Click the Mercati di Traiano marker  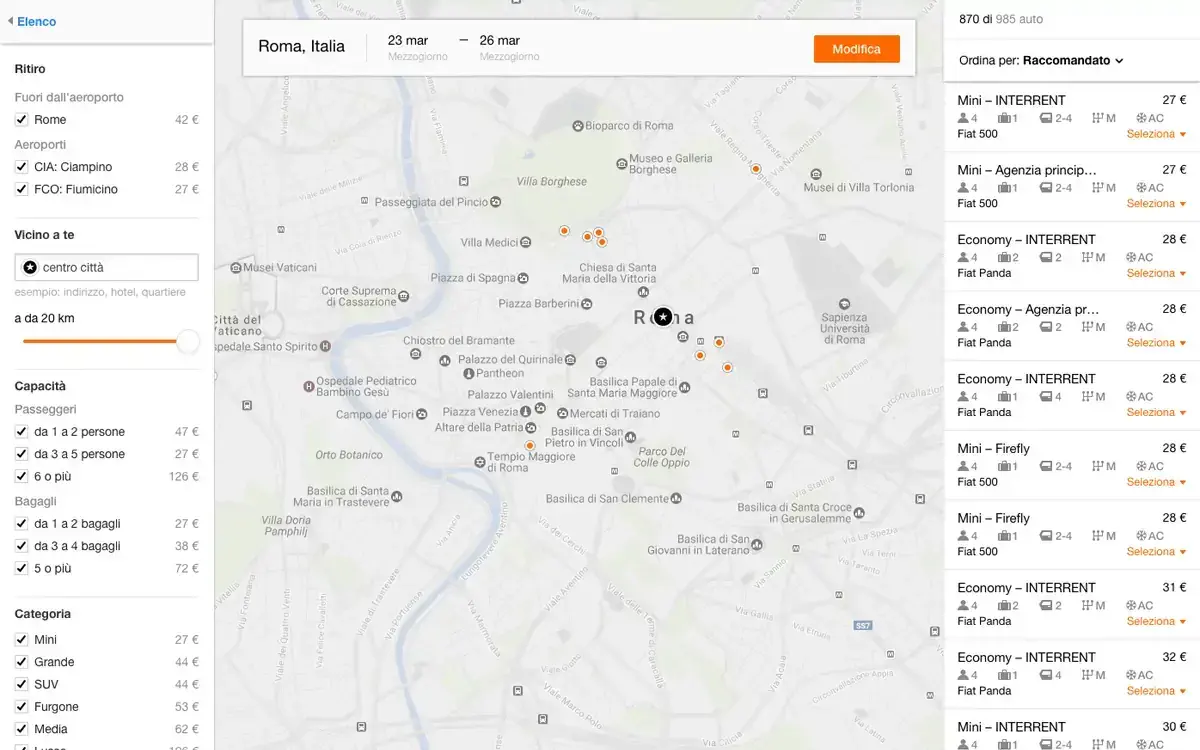pos(562,413)
